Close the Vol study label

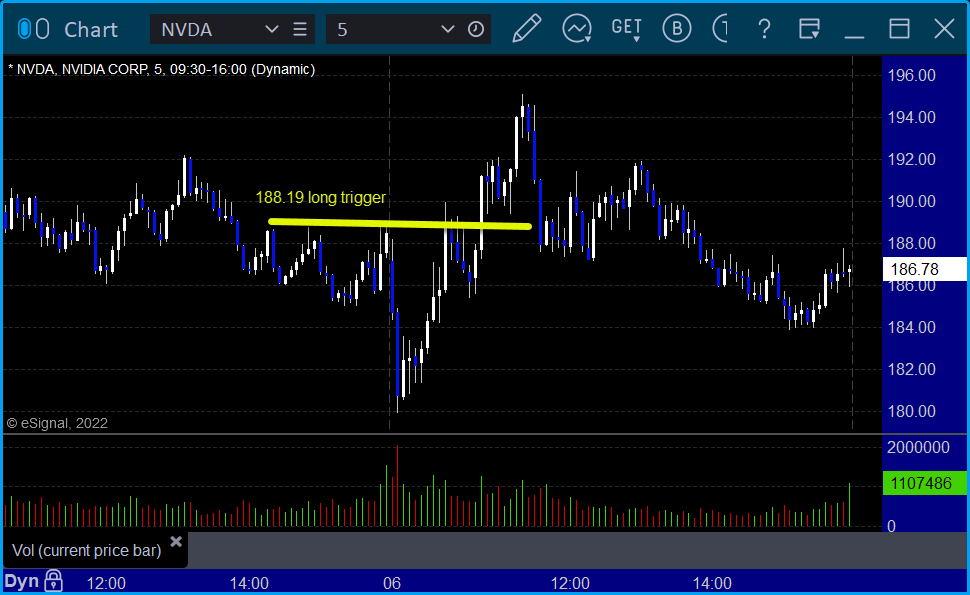(176, 542)
